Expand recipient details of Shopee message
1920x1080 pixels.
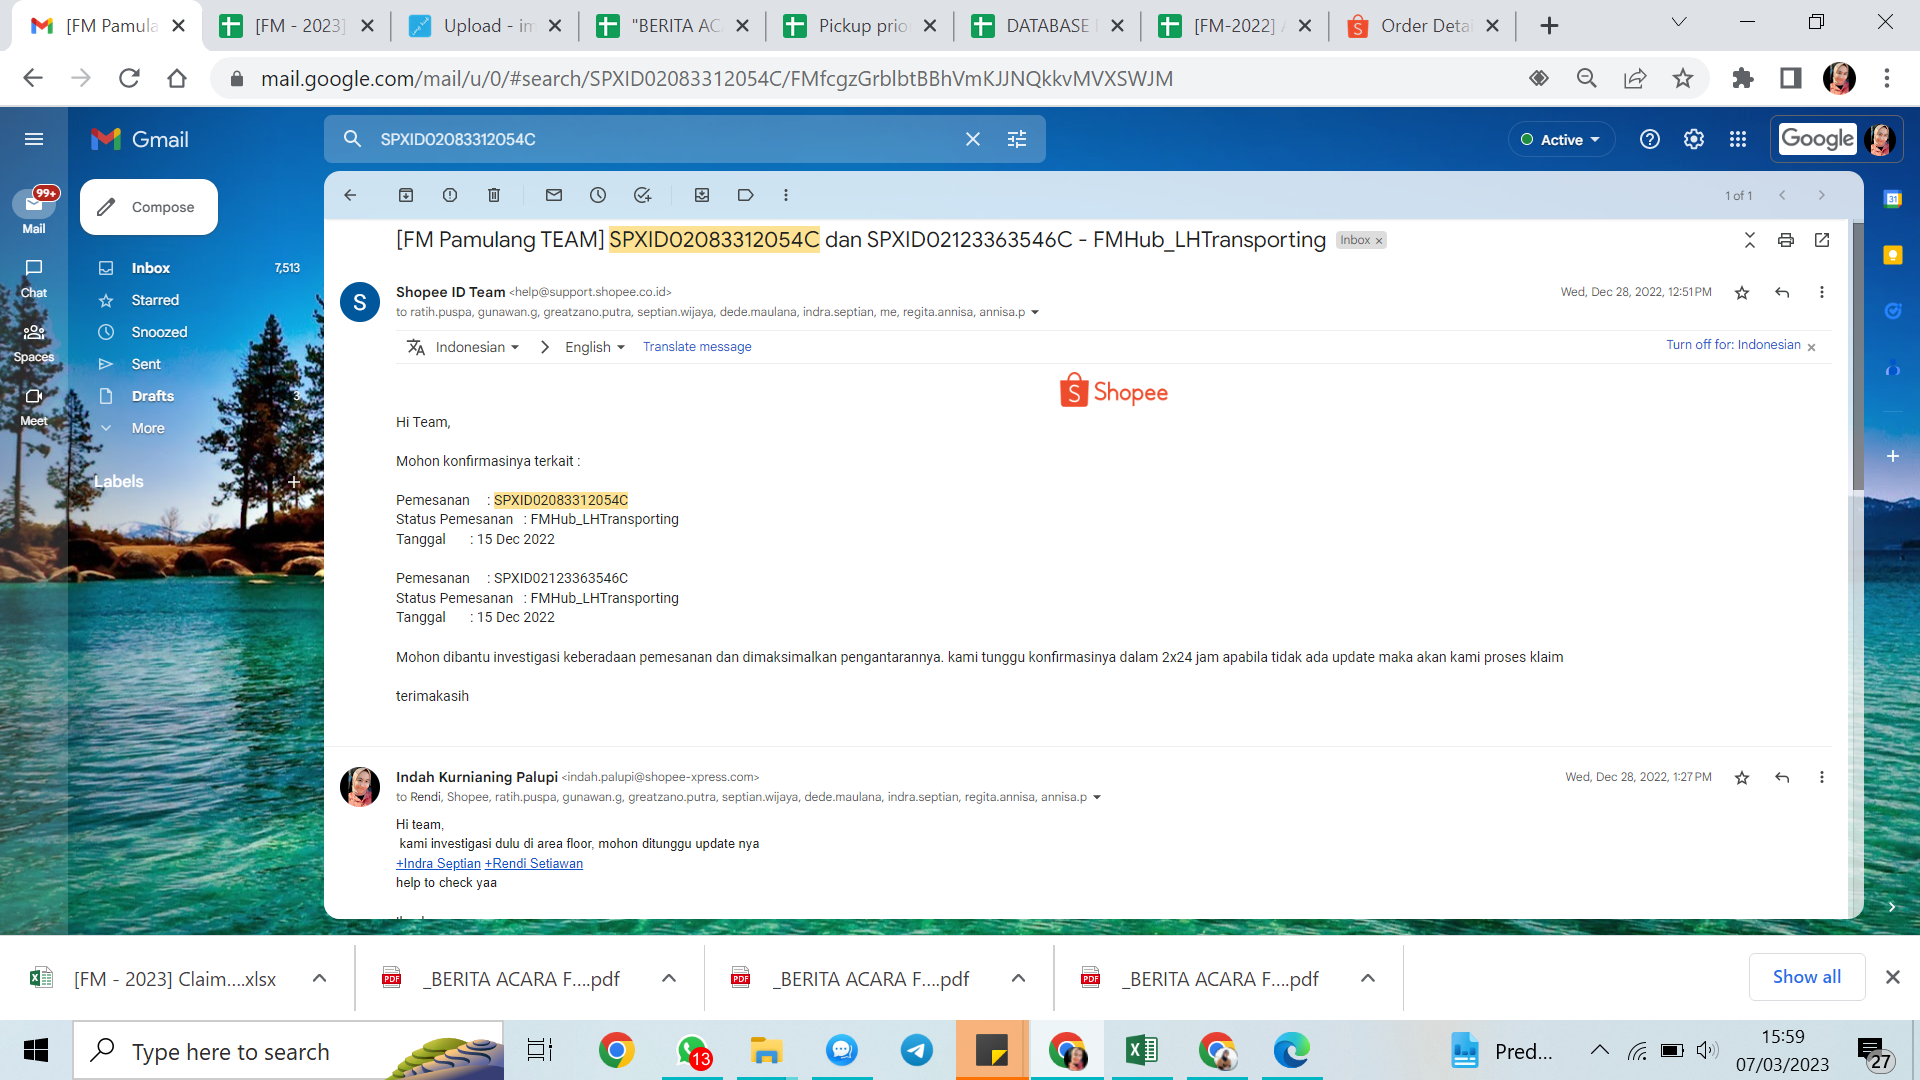coord(1035,312)
